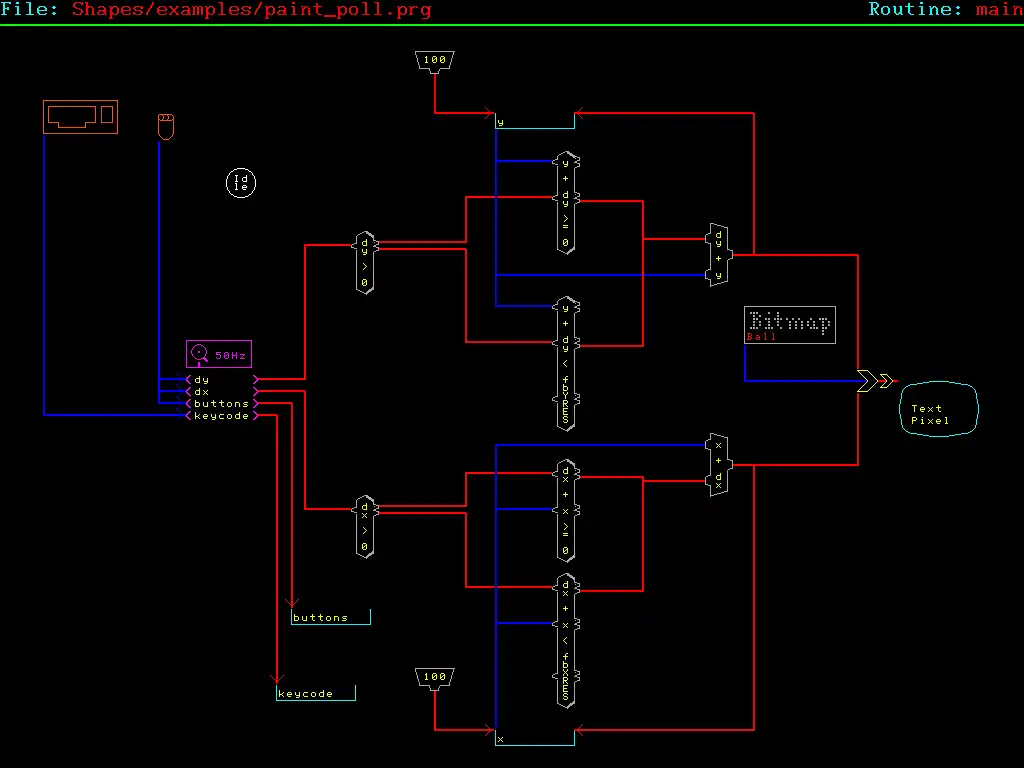The image size is (1024, 768).
Task: Click the yellow merge arrow connector
Action: [874, 381]
